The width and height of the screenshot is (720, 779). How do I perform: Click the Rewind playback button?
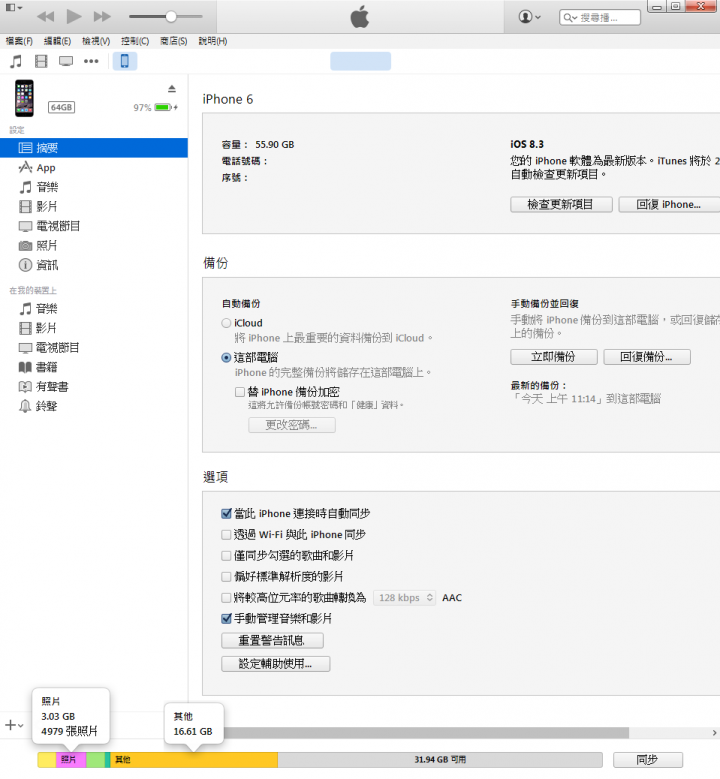point(46,17)
